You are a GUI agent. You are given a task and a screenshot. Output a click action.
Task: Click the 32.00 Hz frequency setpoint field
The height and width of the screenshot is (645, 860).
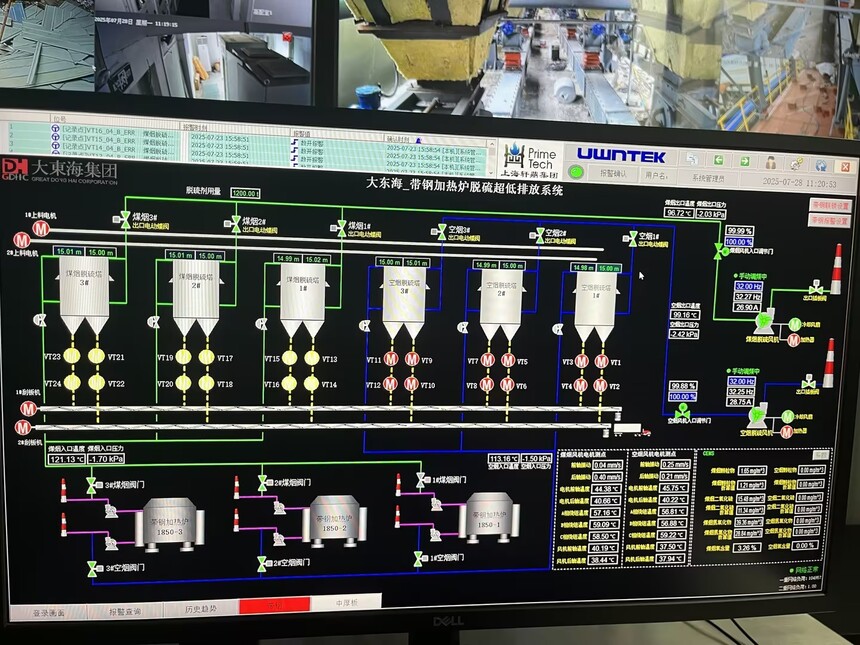[747, 285]
